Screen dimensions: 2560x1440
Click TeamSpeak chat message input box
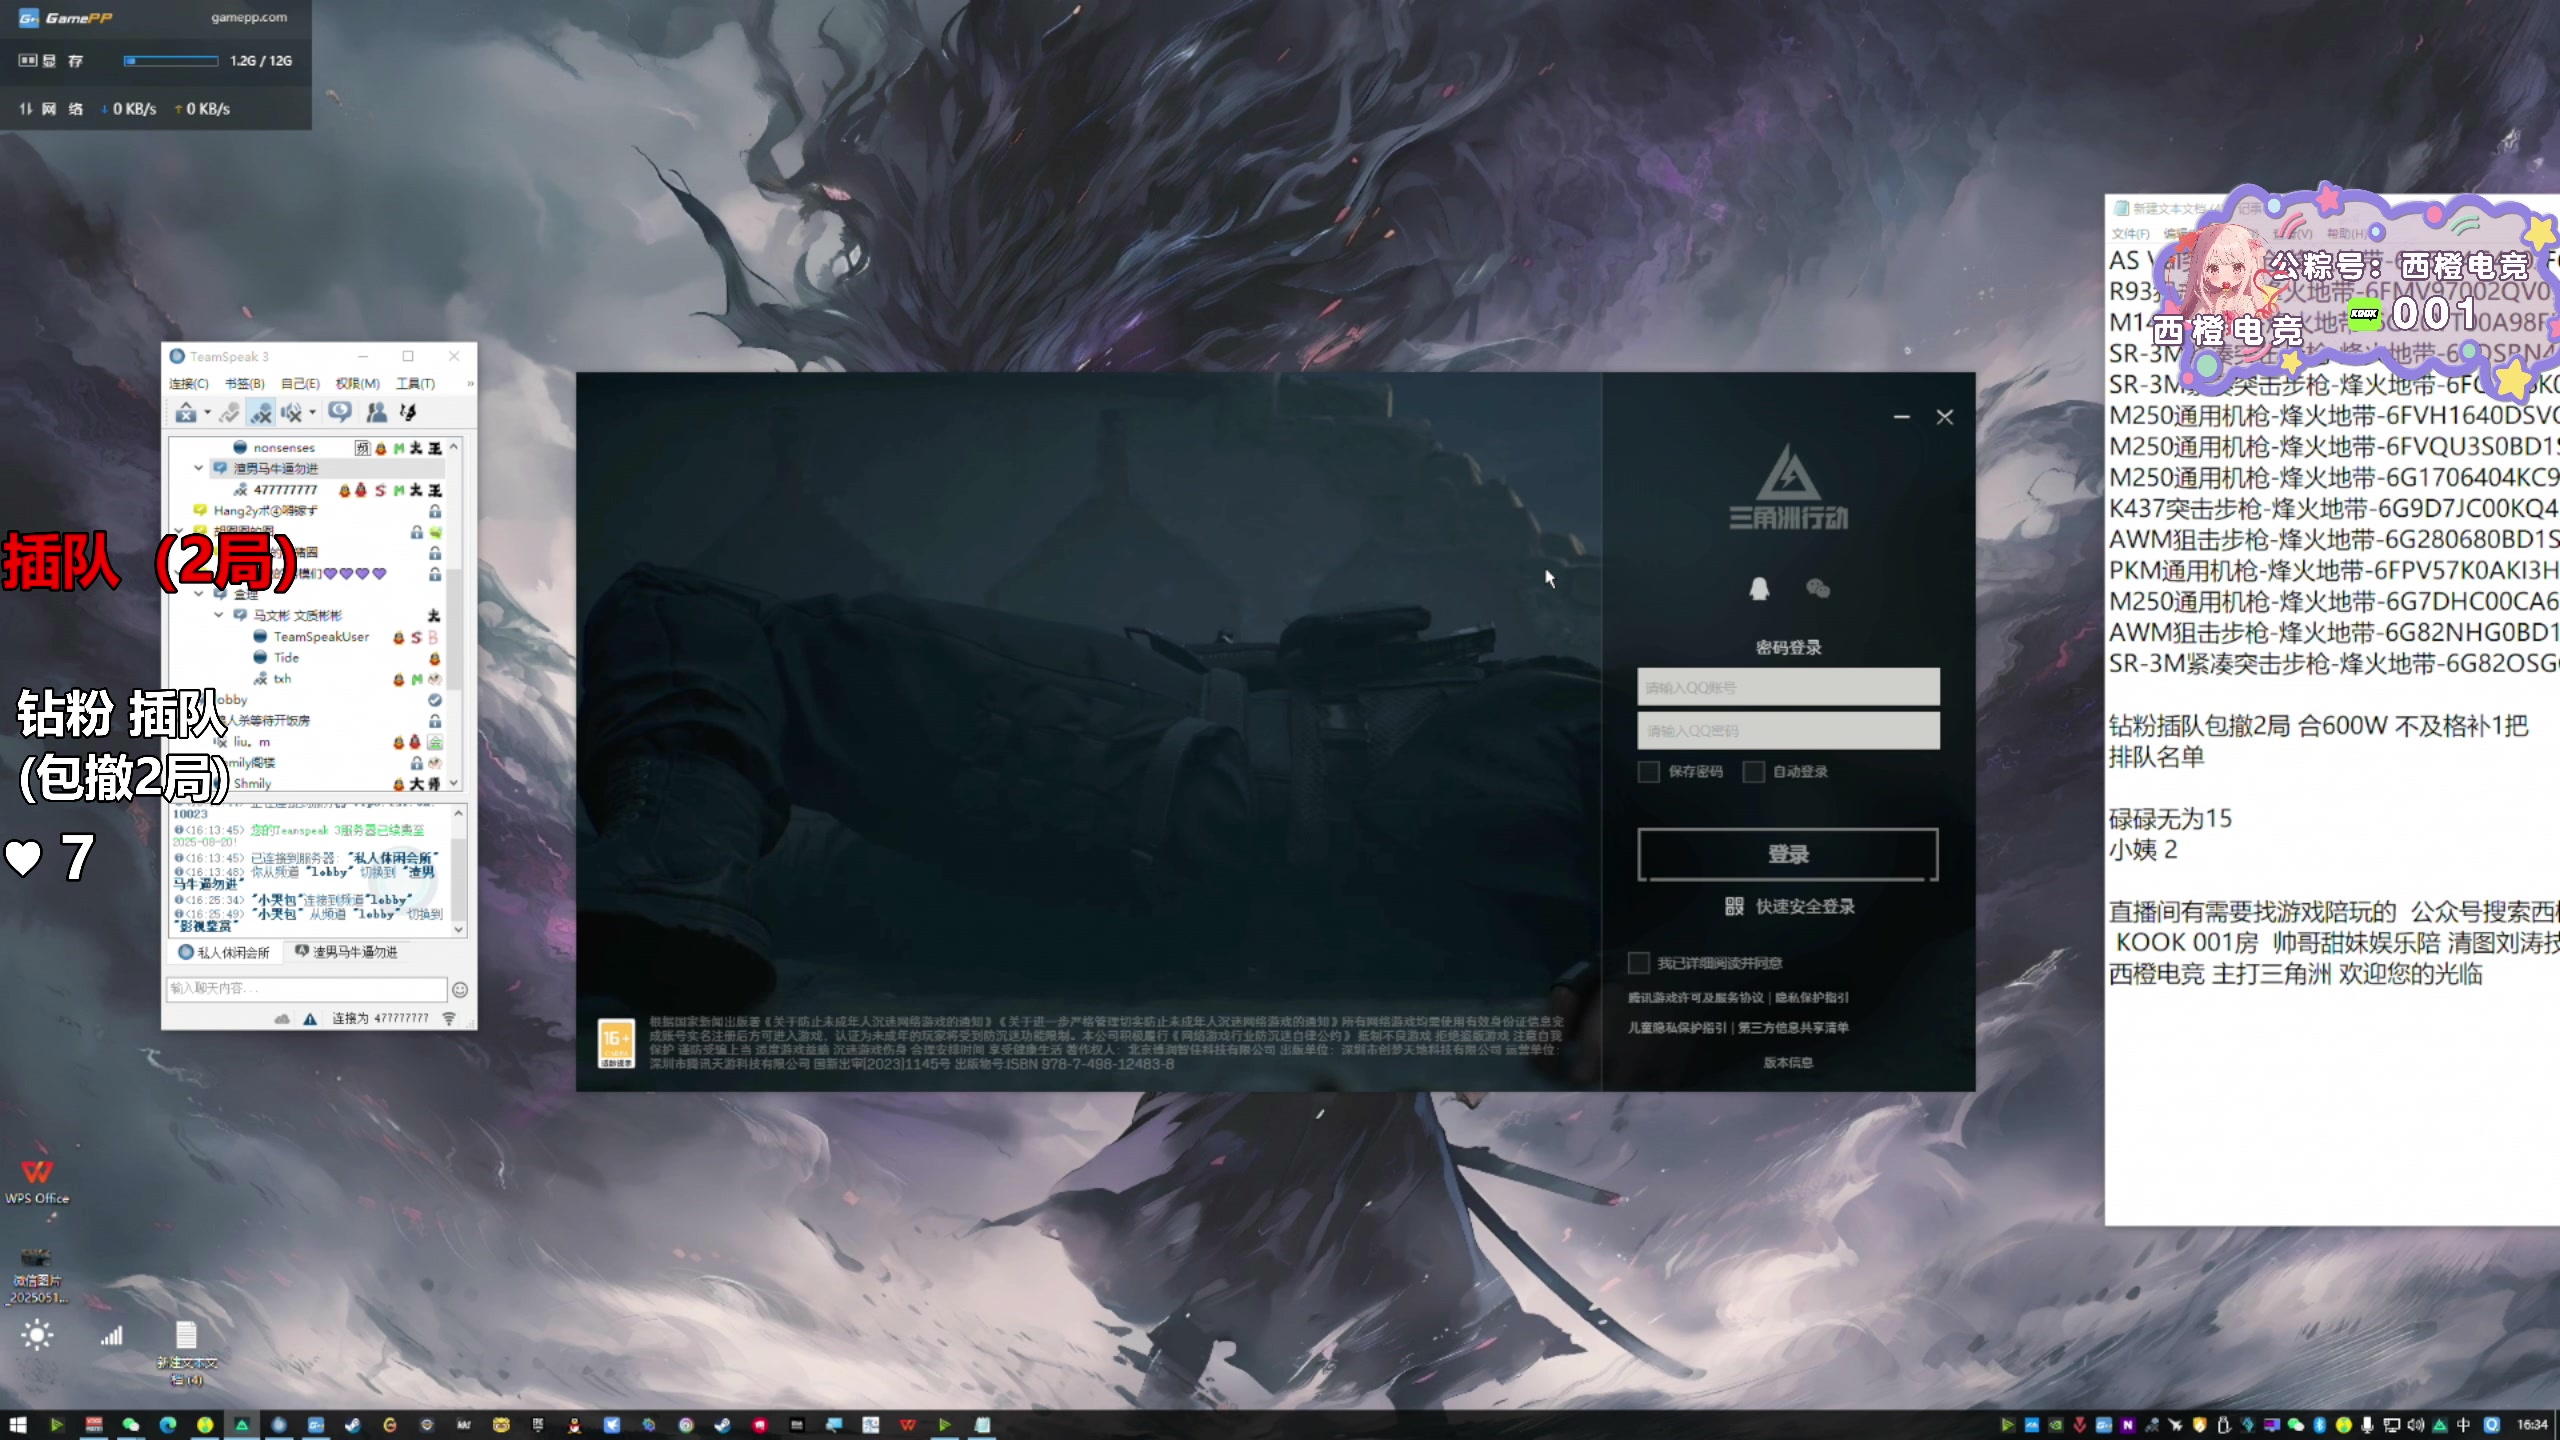tap(307, 988)
